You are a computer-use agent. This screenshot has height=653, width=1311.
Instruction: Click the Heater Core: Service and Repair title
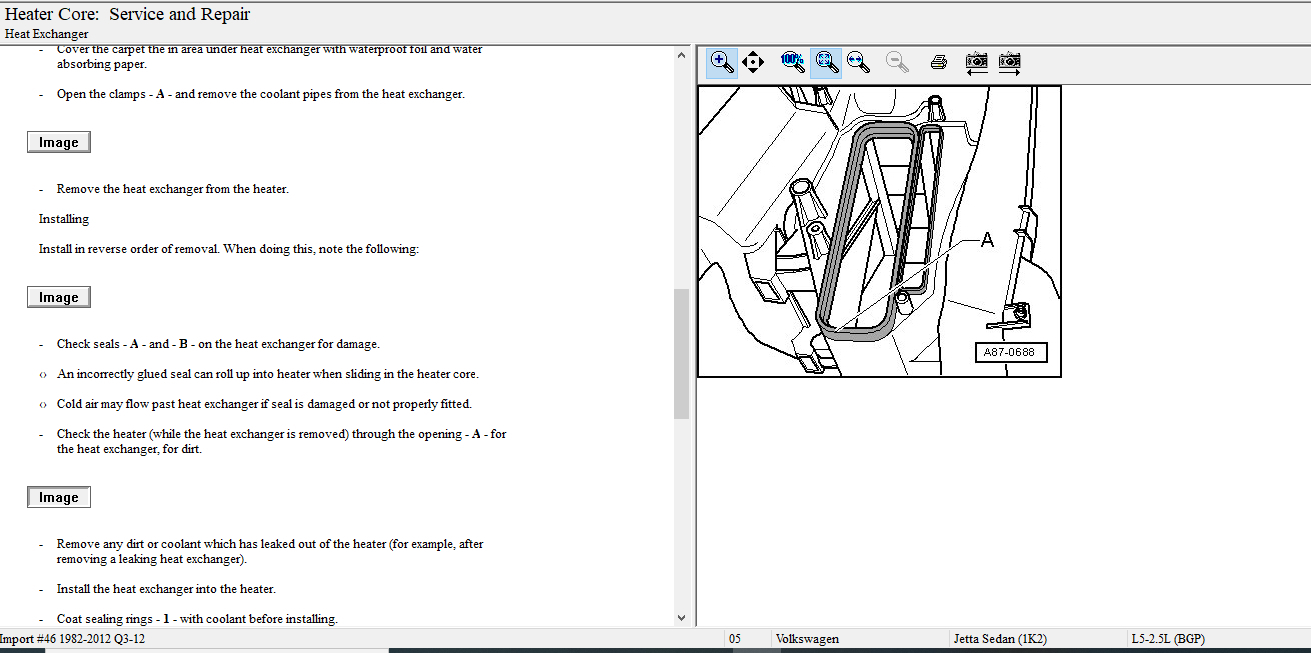128,14
